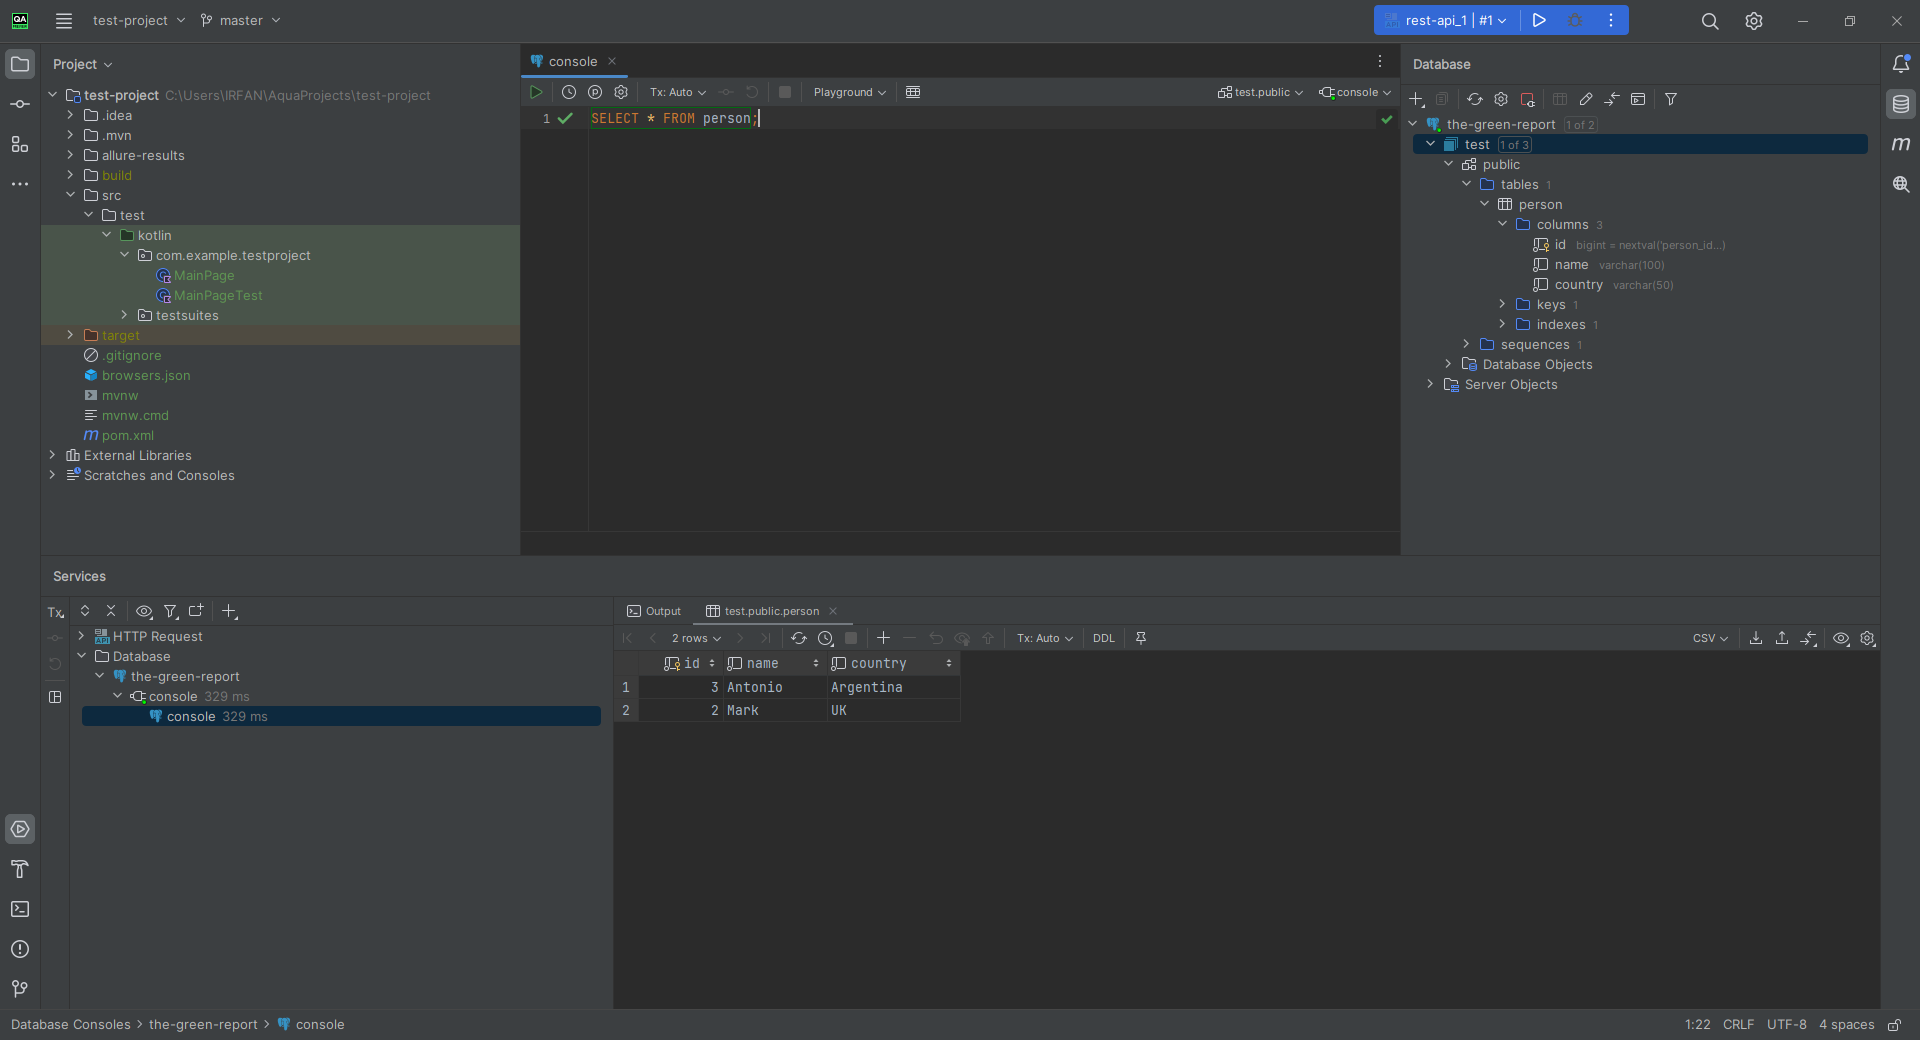The width and height of the screenshot is (1920, 1040).
Task: Toggle file read-only lock icon in status bar
Action: [1894, 1025]
